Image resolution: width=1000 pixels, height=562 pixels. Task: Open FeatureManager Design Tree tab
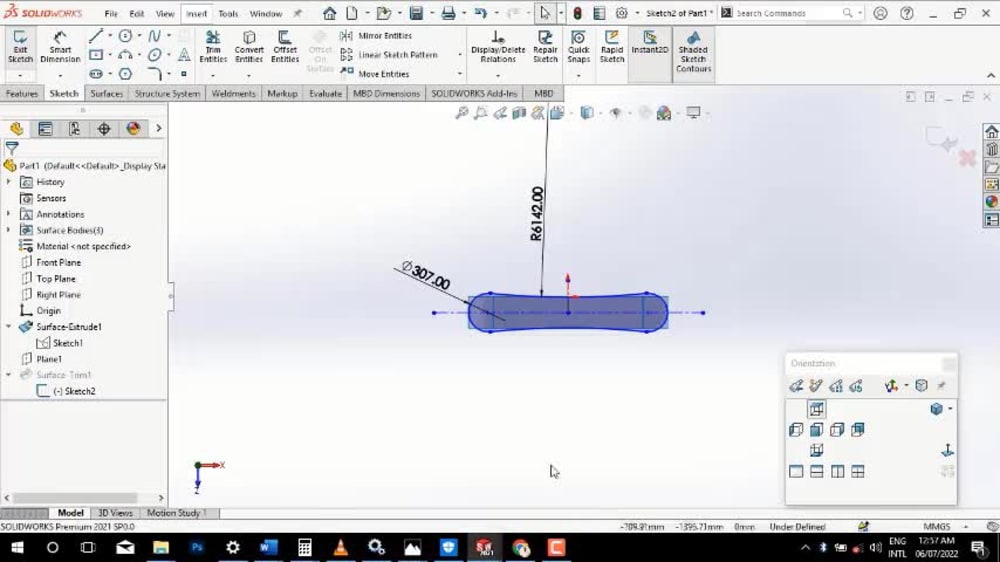[x=17, y=129]
